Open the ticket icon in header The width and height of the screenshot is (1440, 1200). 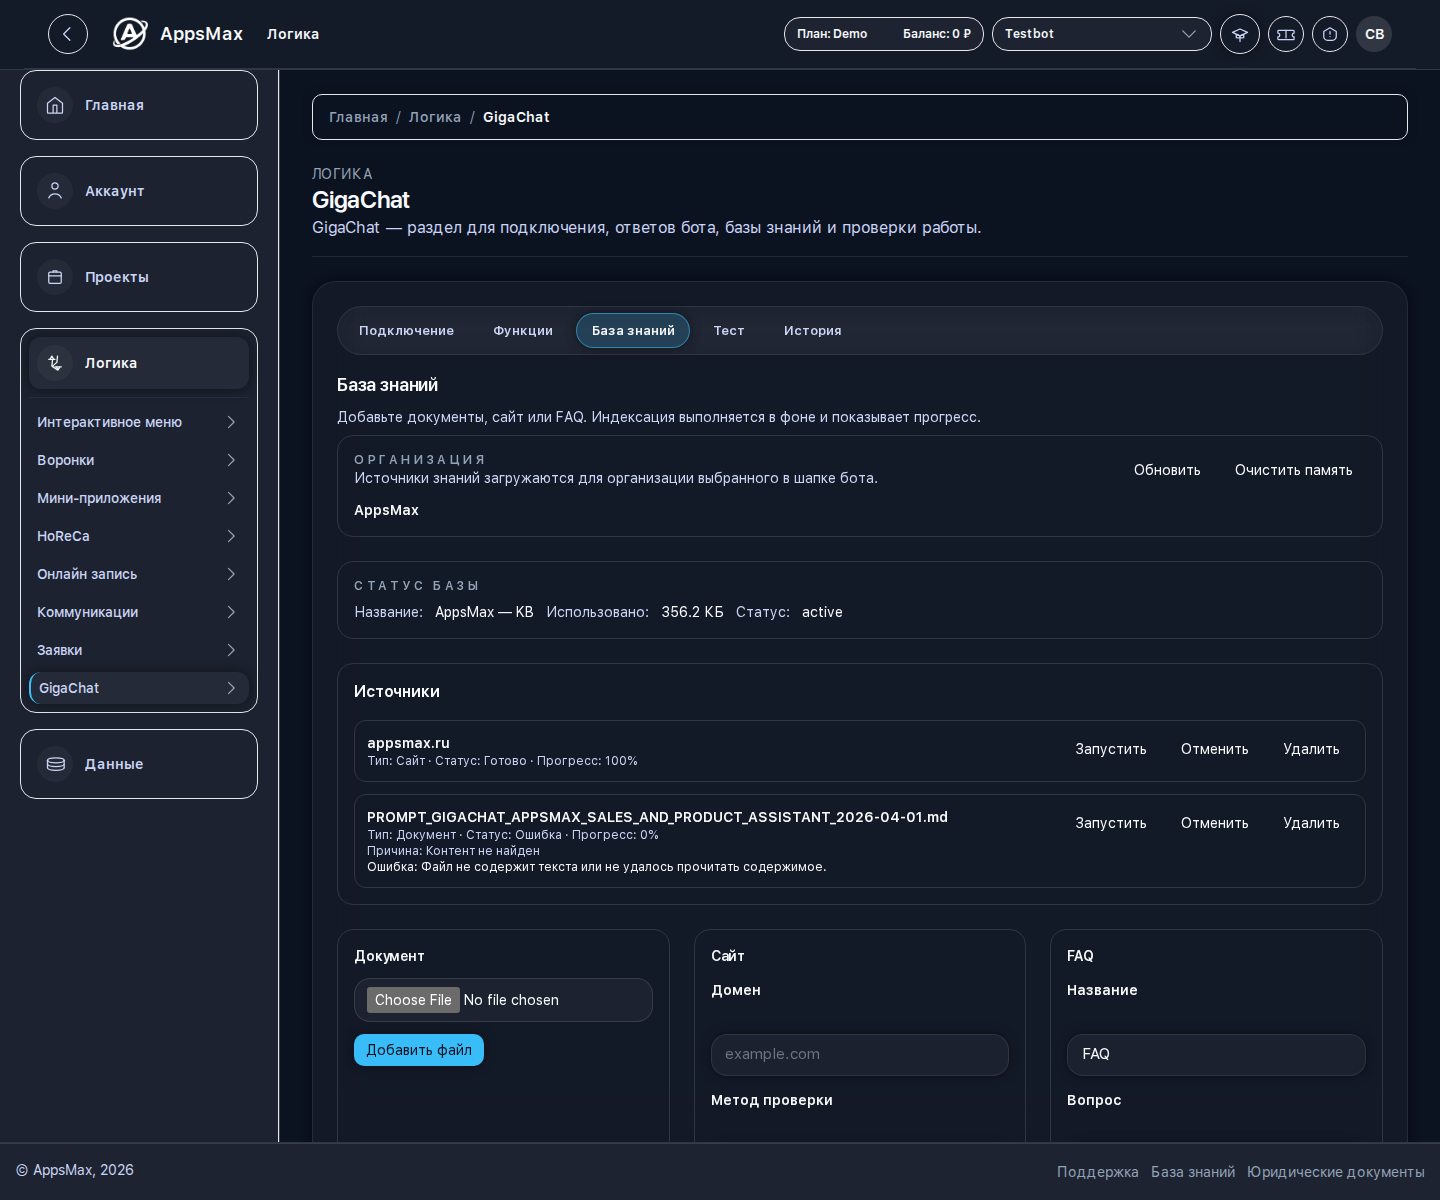pos(1286,34)
